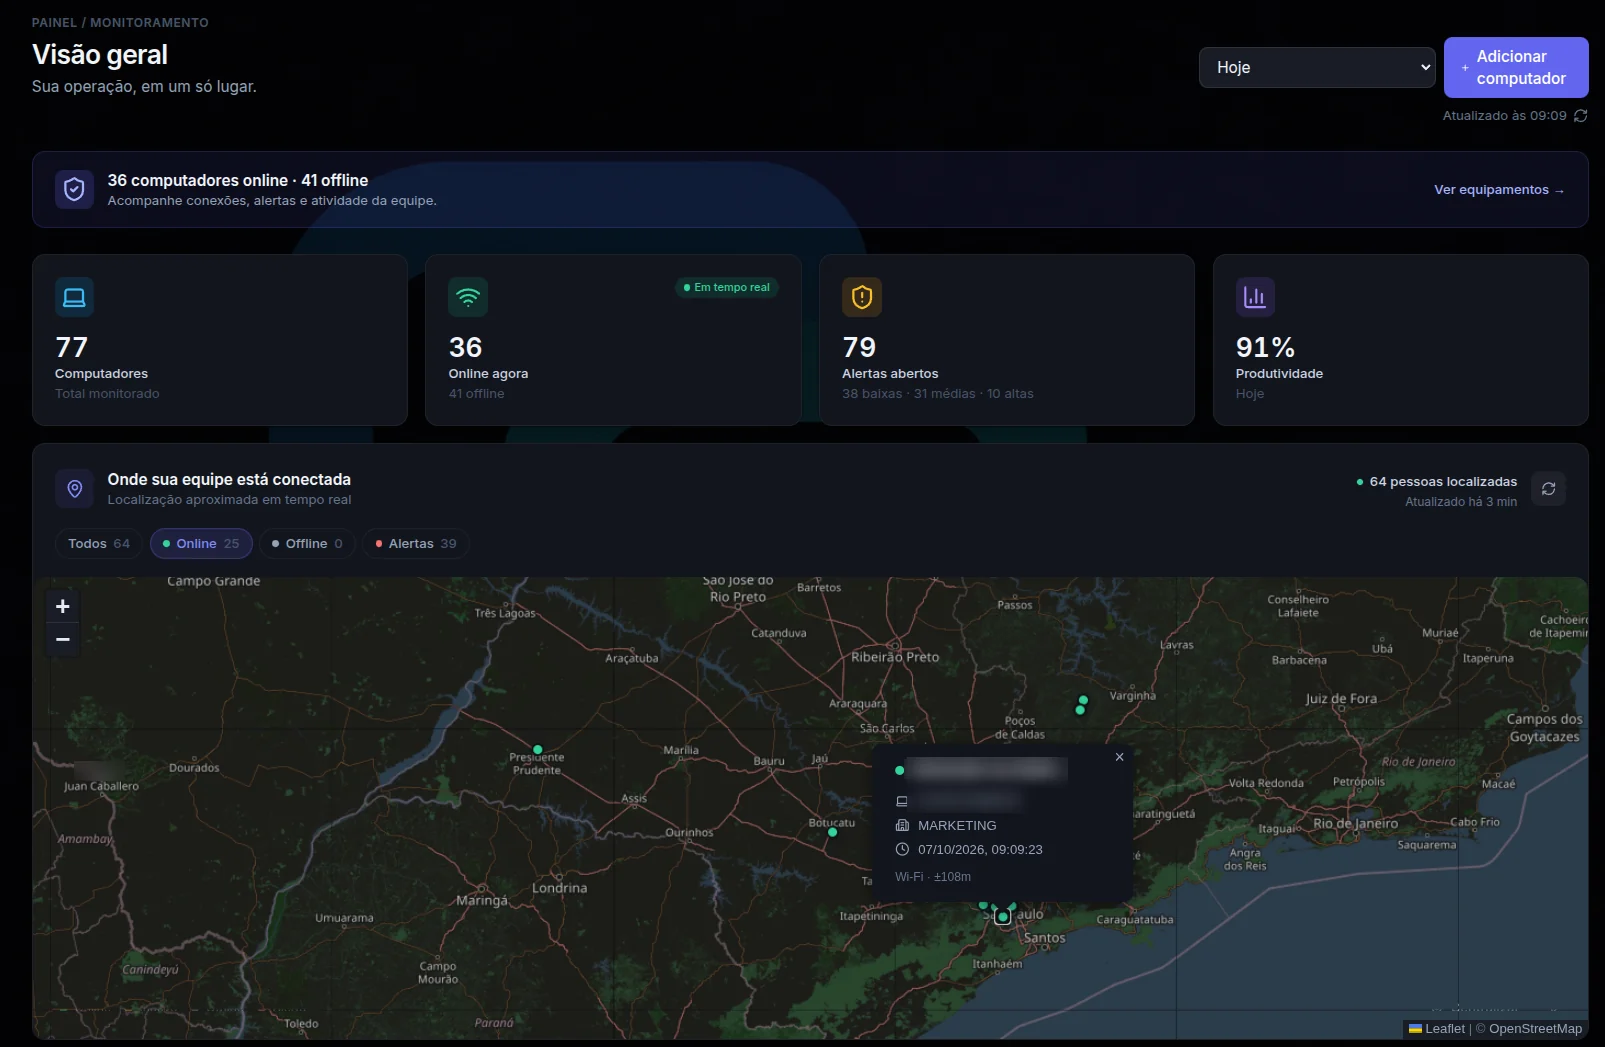Refresh using icon beside Atualizado às 09:09

coord(1581,116)
